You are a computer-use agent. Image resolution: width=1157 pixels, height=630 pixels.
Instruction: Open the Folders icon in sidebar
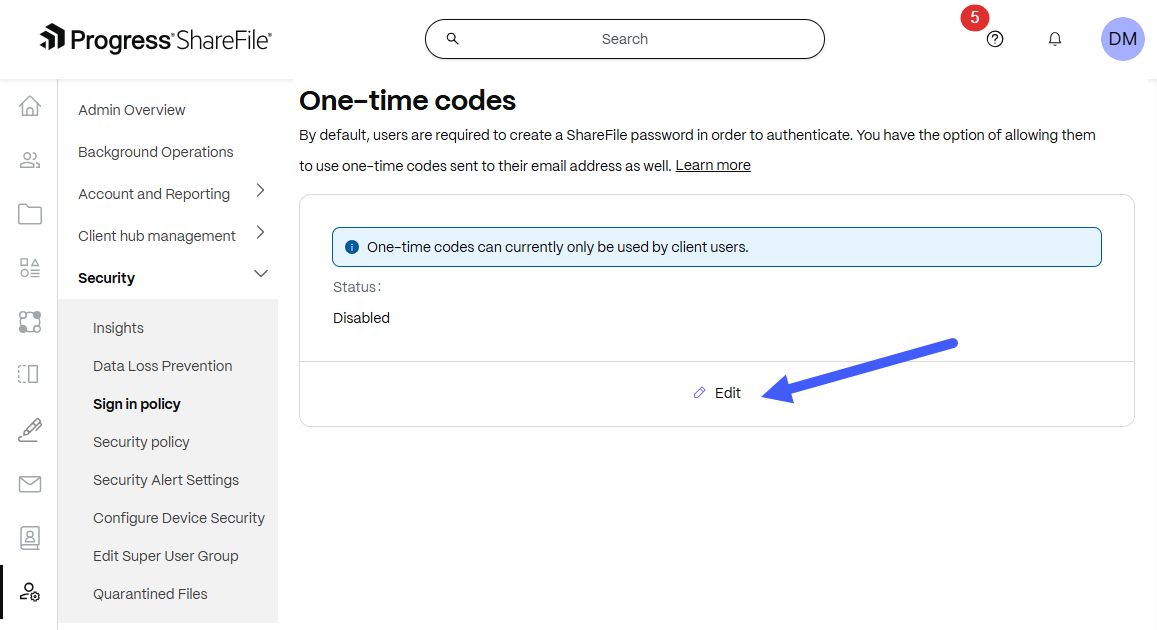(x=30, y=214)
